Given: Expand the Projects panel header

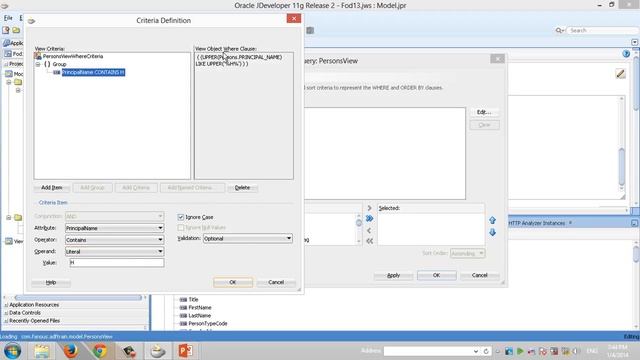Looking at the screenshot, I should click(x=6, y=64).
